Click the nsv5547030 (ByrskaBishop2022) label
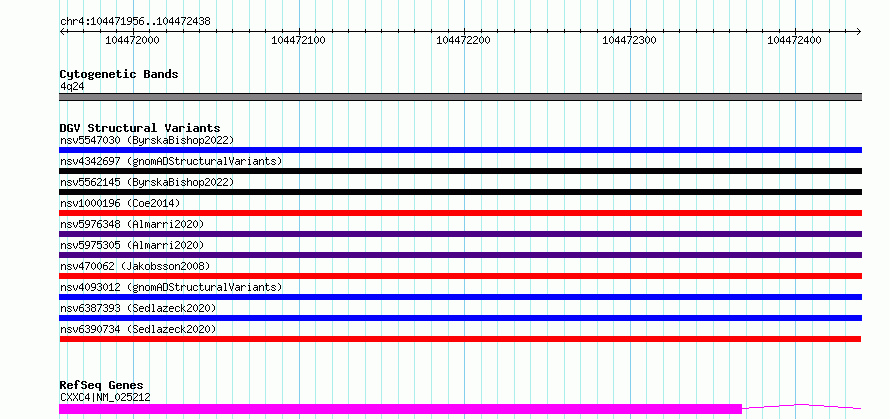This screenshot has width=890, height=419. coord(146,140)
